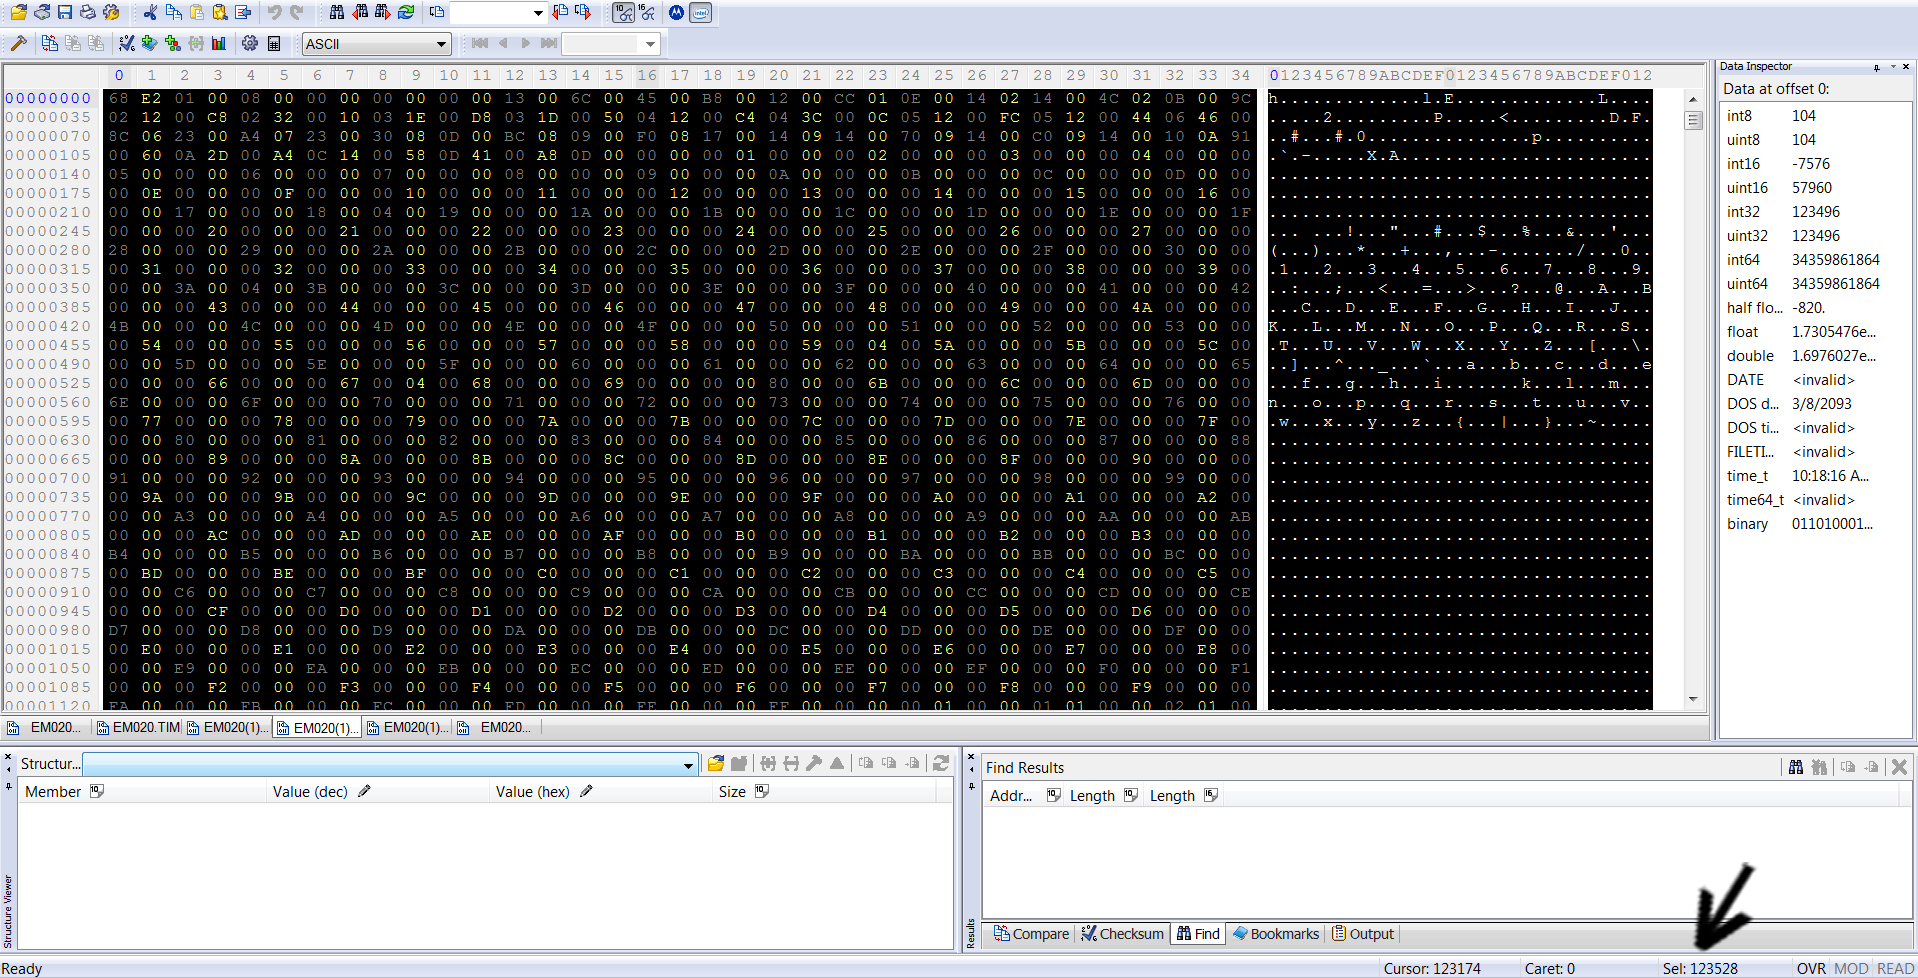This screenshot has width=1918, height=978.
Task: Toggle decimal offset display (10 glasses)
Action: click(x=624, y=13)
